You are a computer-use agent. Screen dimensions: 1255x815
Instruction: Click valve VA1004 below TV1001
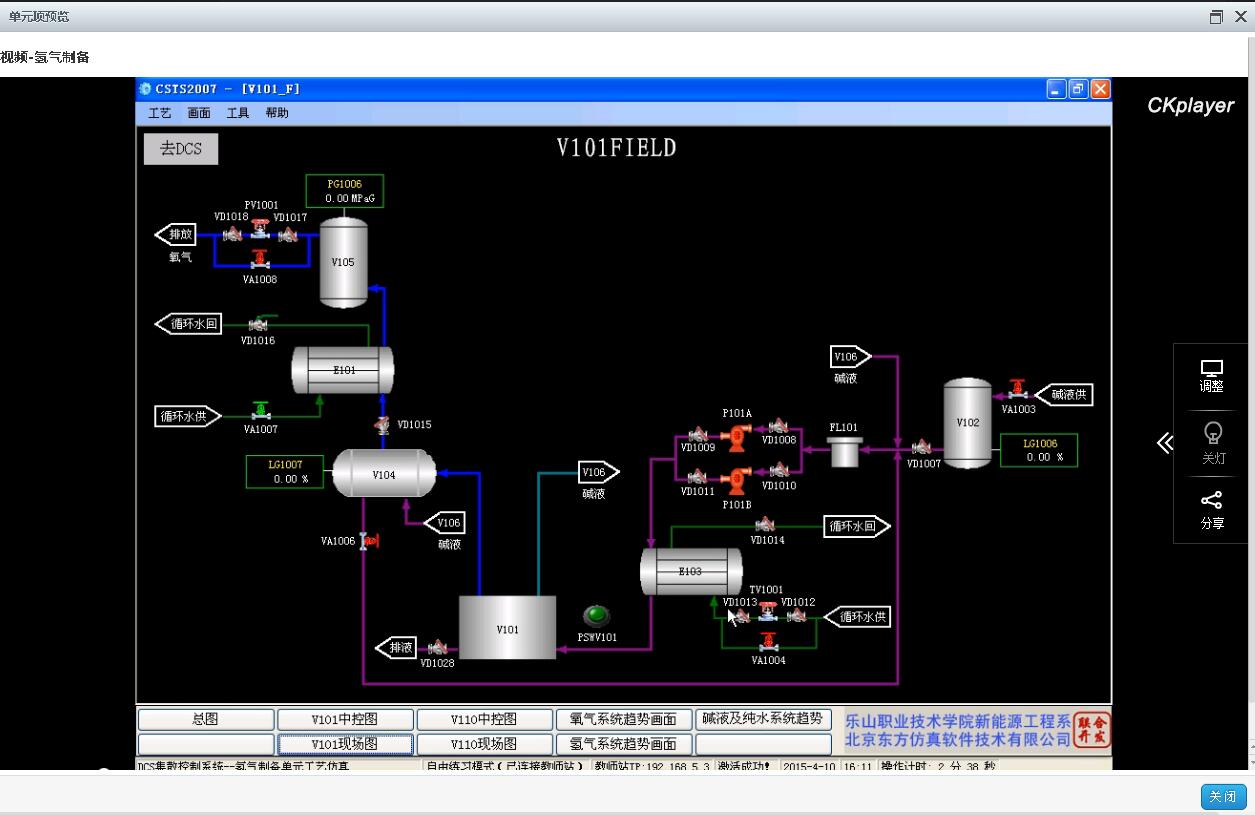point(768,641)
